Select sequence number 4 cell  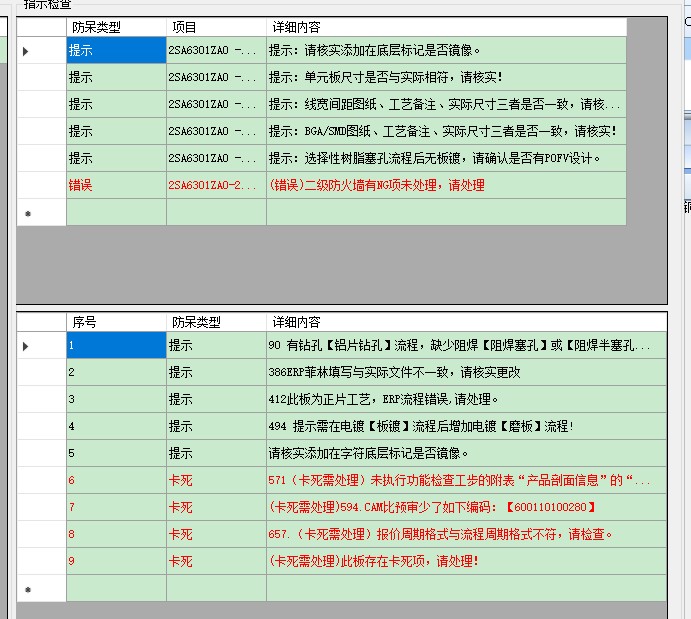(x=116, y=426)
